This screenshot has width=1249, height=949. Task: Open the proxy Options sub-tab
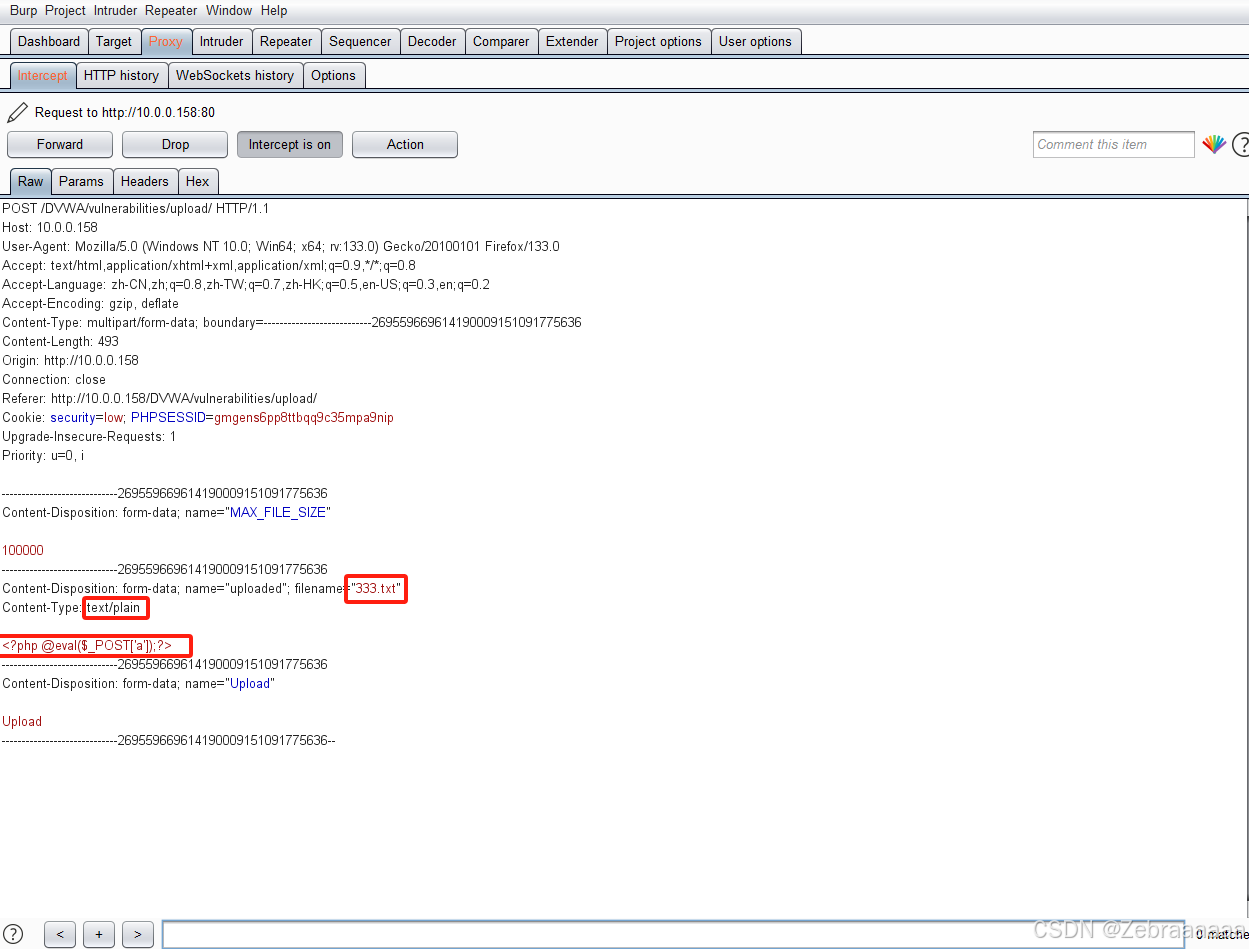[333, 75]
